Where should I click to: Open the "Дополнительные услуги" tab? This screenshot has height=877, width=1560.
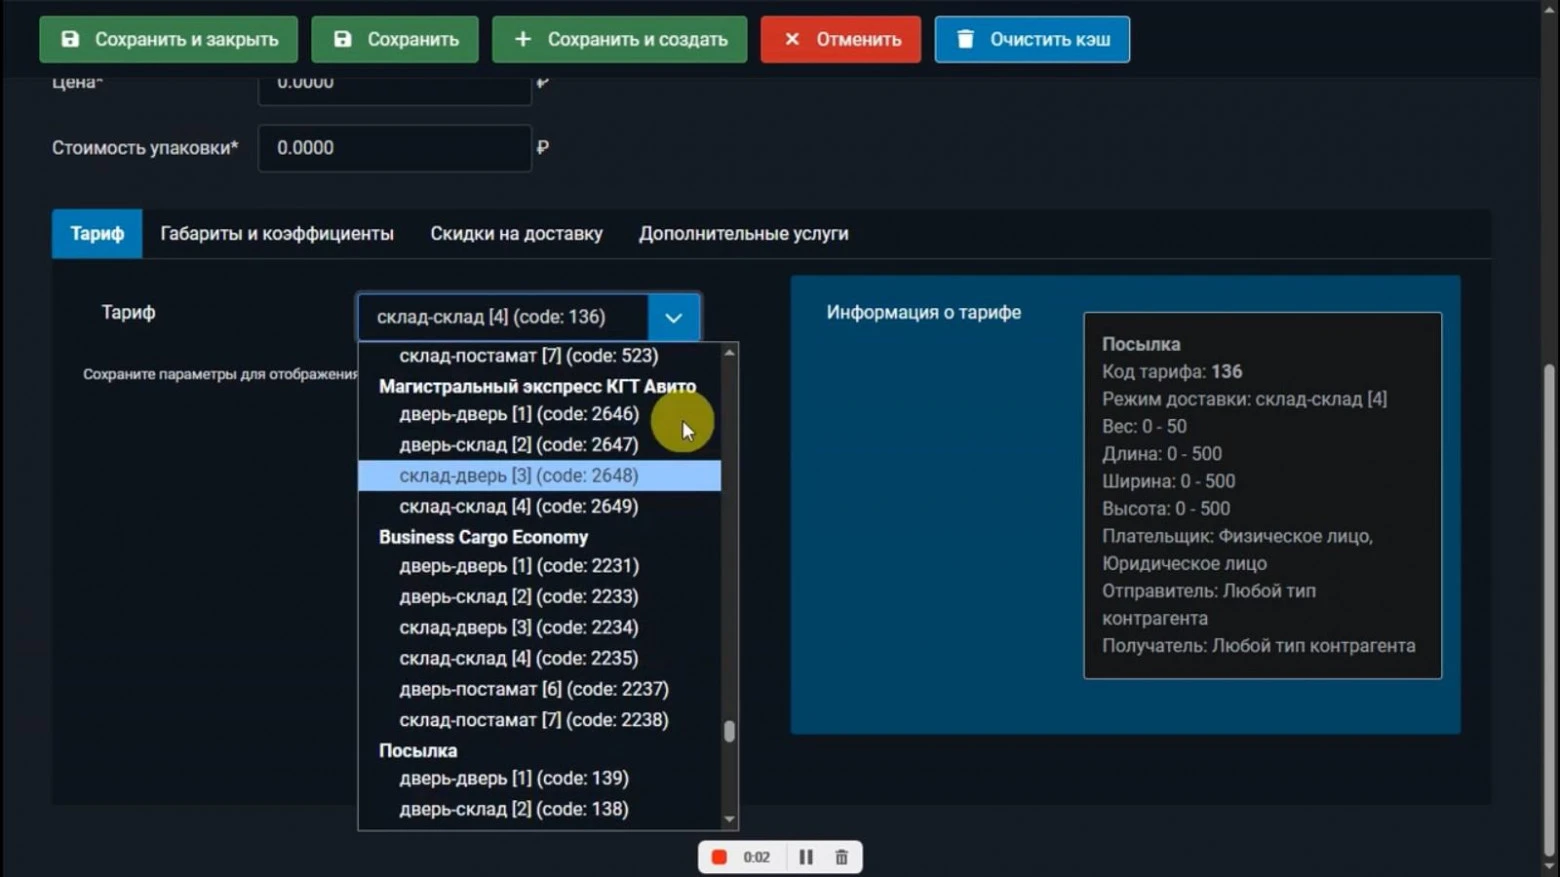tap(743, 234)
